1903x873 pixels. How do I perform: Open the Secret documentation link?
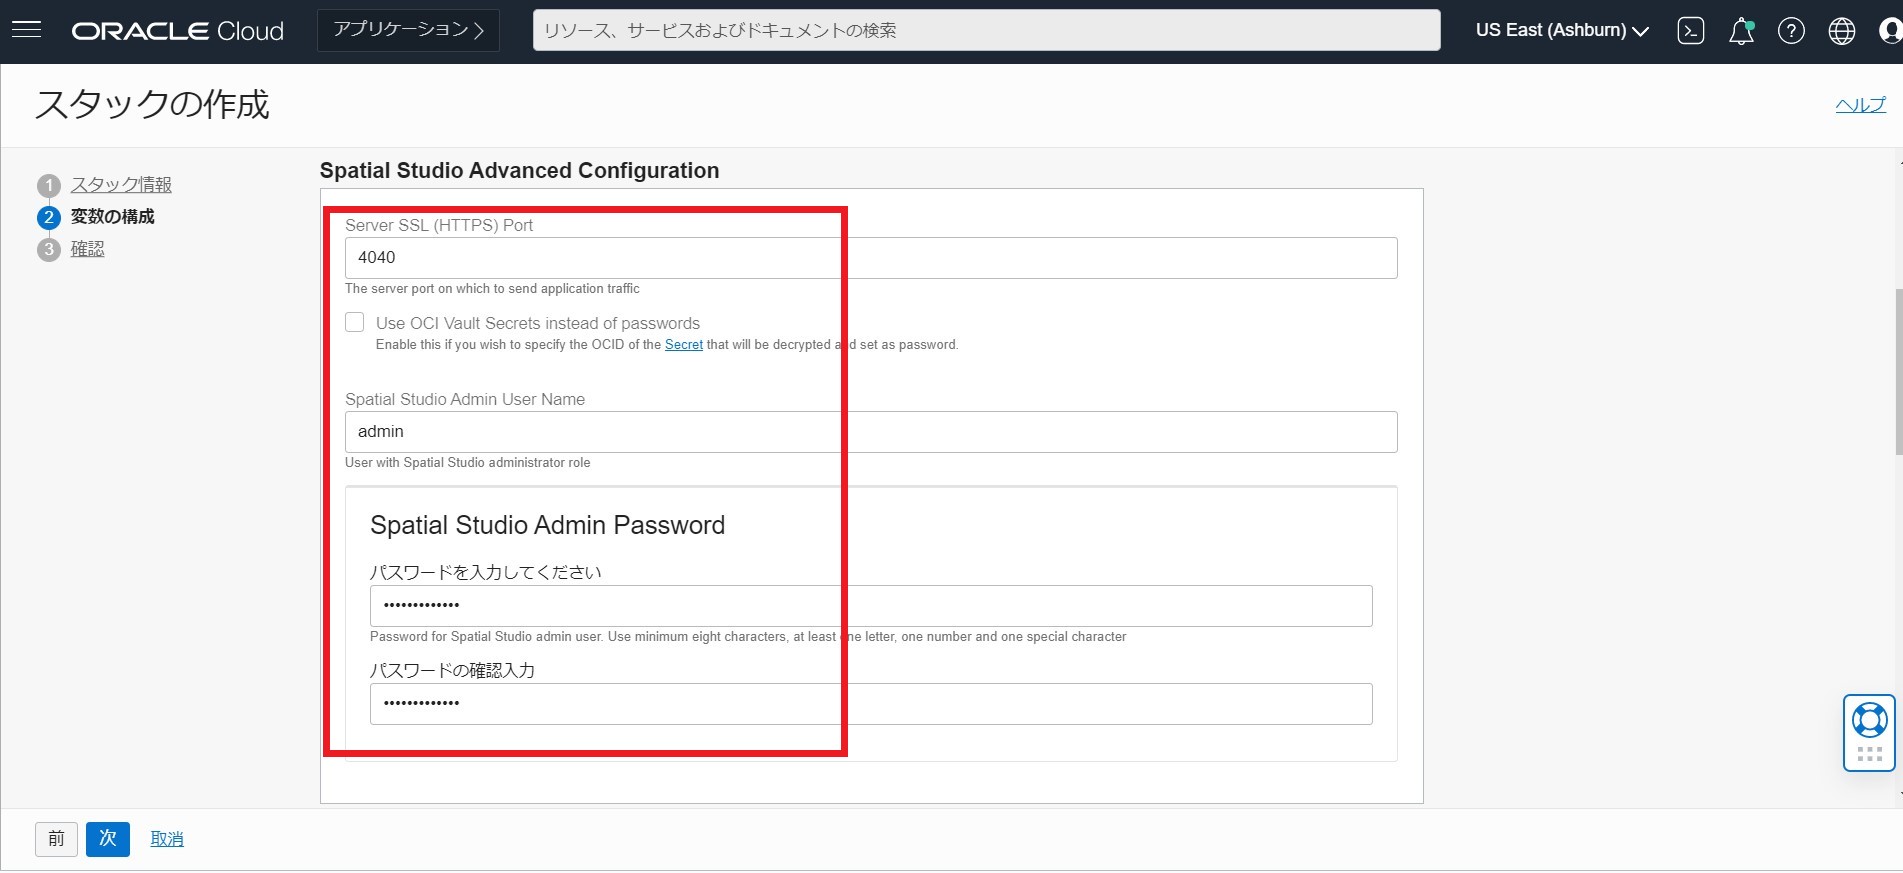click(684, 345)
